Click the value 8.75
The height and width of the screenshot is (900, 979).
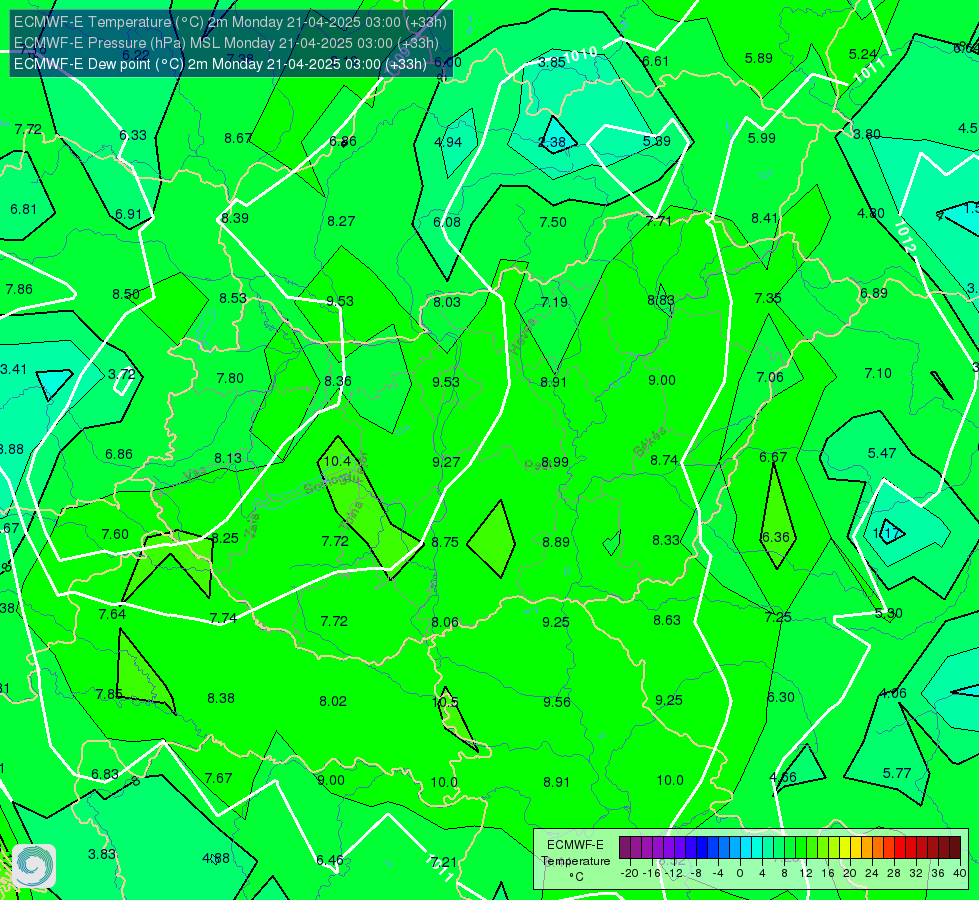point(445,542)
